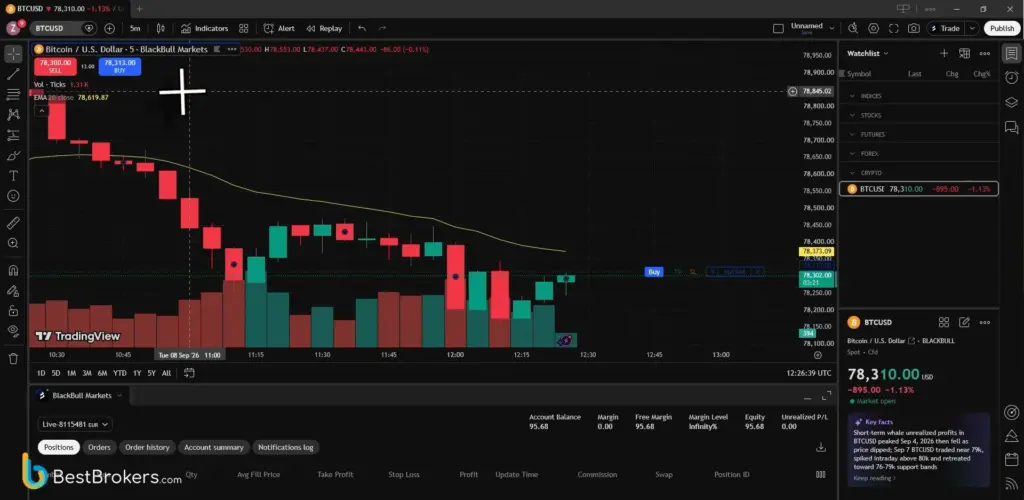Toggle stay in drawing mode pencil-lock
Viewport: 1024px width, 500px height.
(x=13, y=290)
